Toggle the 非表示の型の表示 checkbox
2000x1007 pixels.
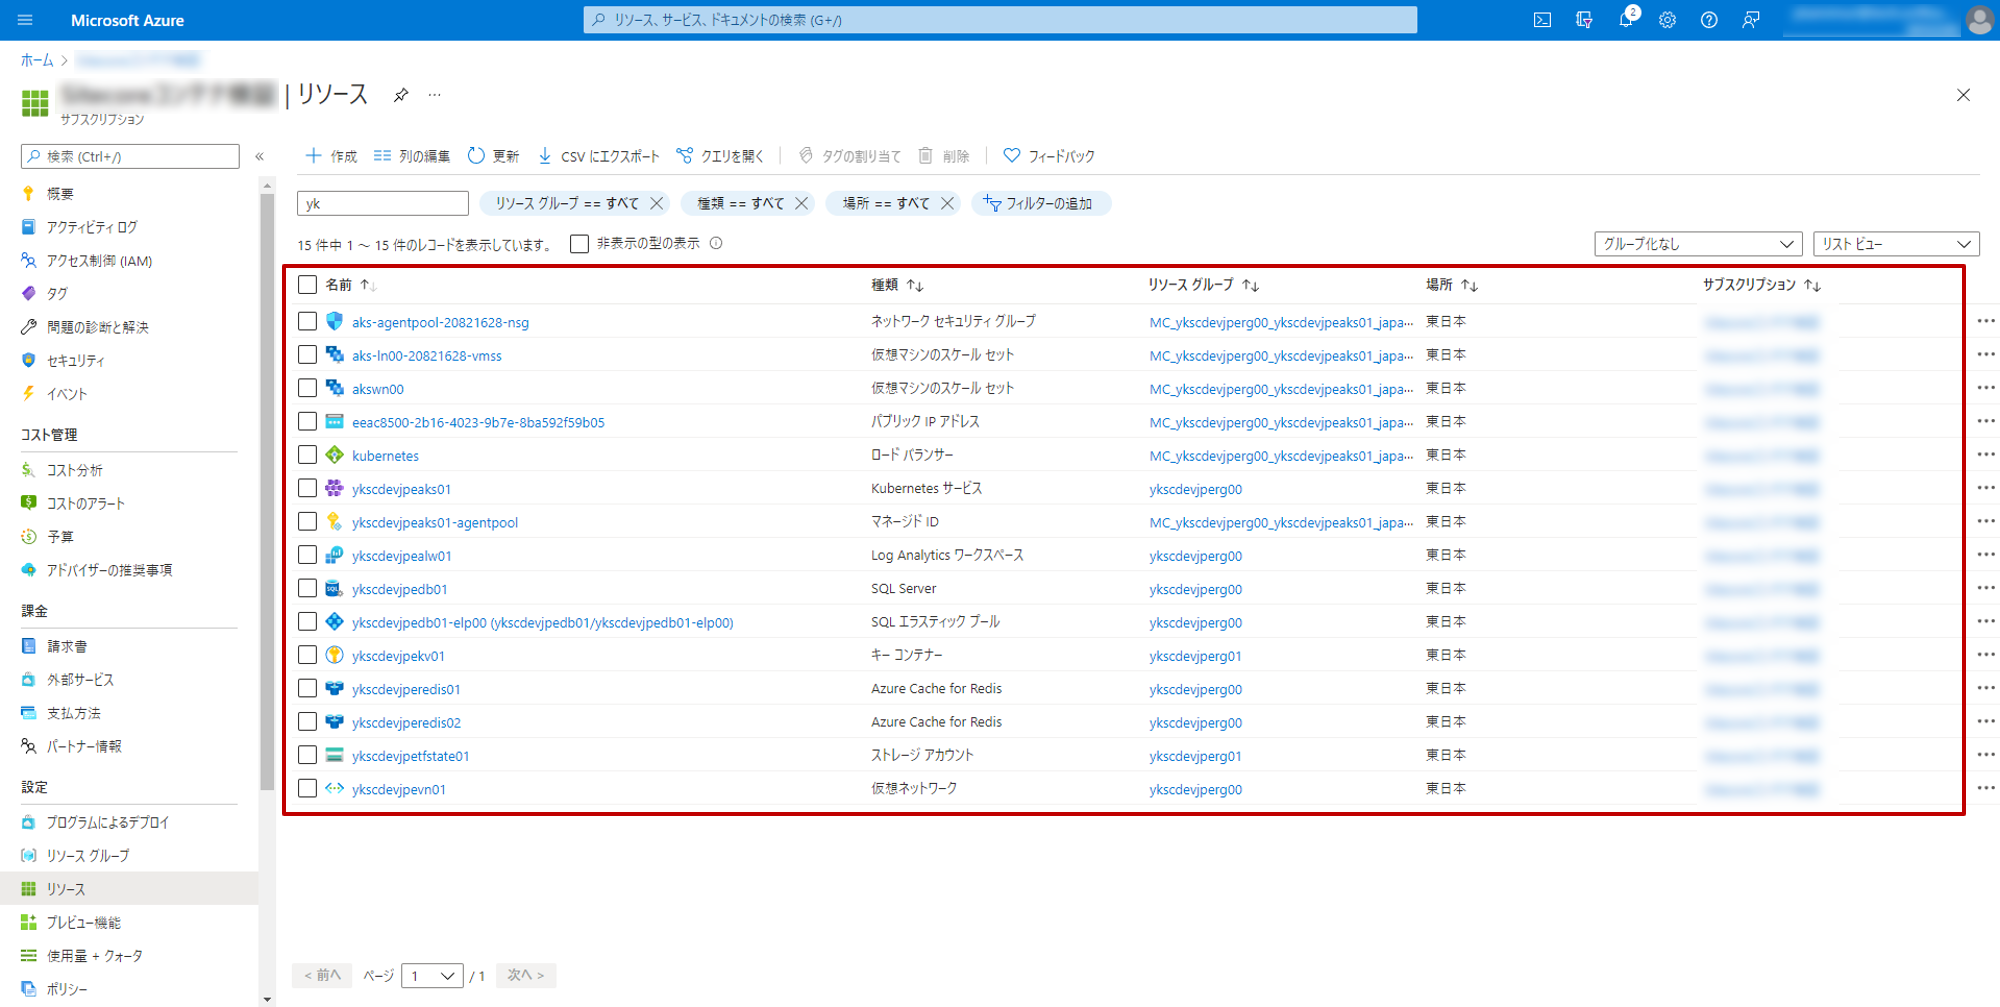click(579, 244)
